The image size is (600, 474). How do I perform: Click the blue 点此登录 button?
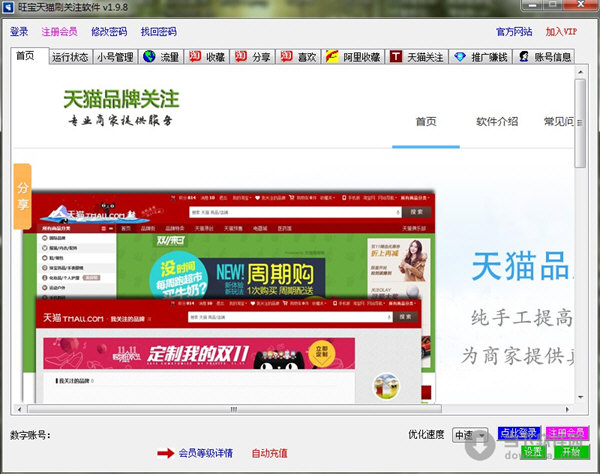518,433
